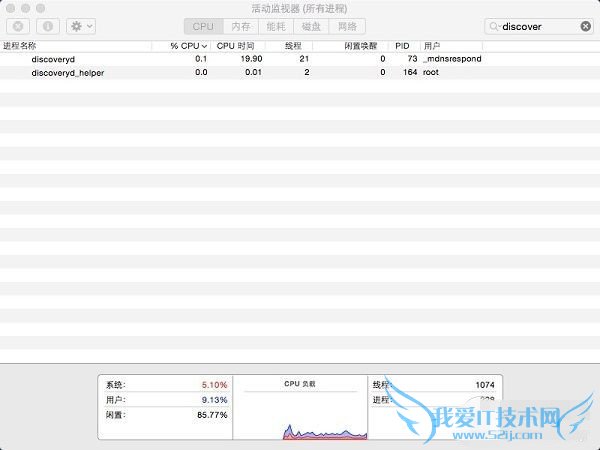Click PID value 164

(410, 72)
